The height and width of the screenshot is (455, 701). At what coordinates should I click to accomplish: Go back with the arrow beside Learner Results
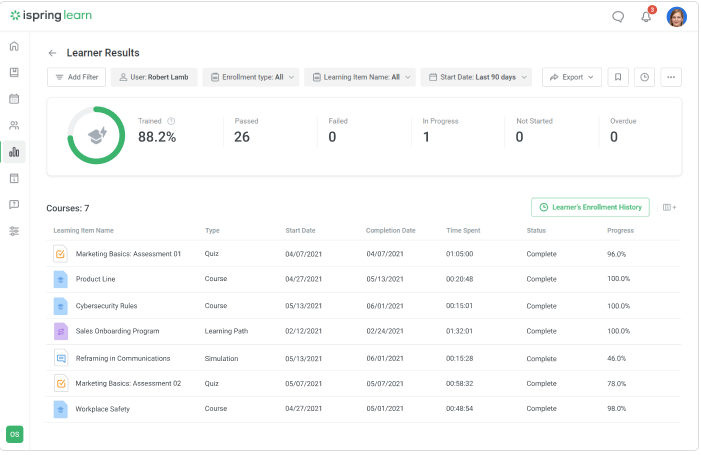(52, 53)
